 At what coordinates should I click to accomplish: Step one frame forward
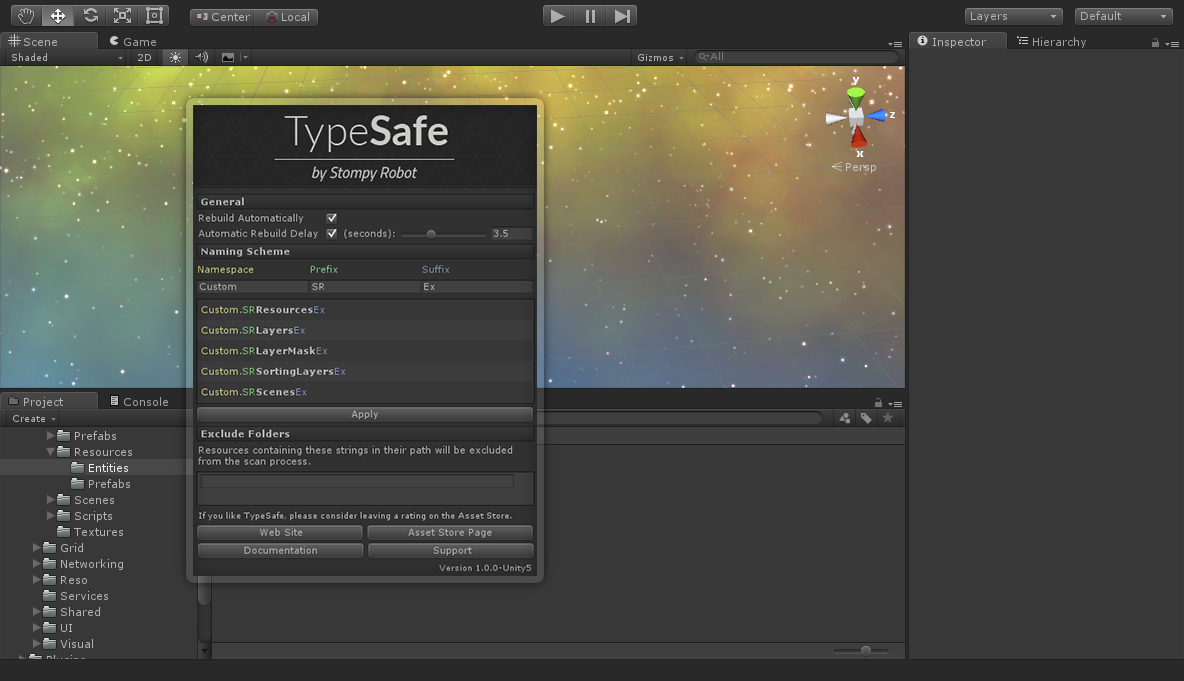pos(621,16)
